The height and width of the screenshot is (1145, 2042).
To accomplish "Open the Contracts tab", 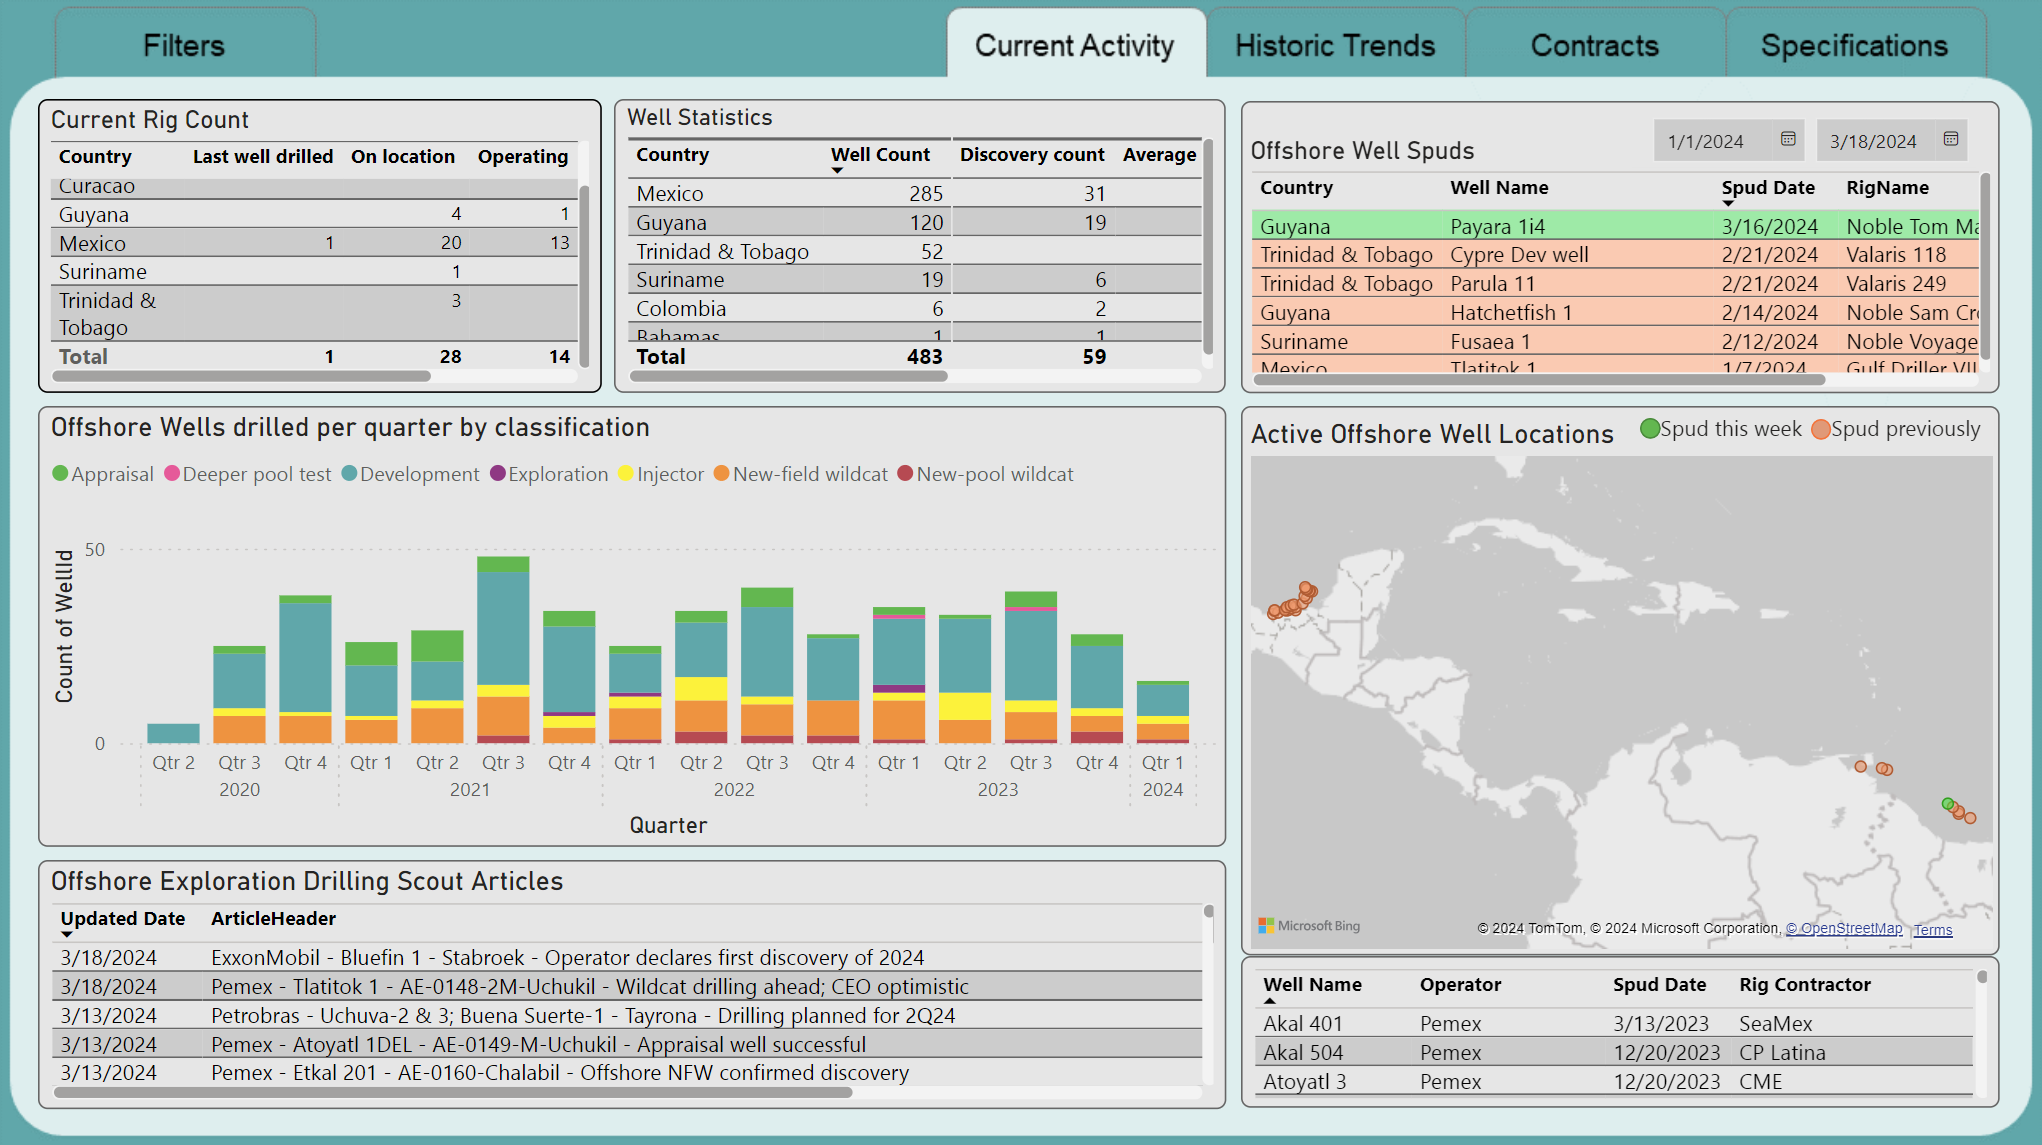I will 1594,46.
